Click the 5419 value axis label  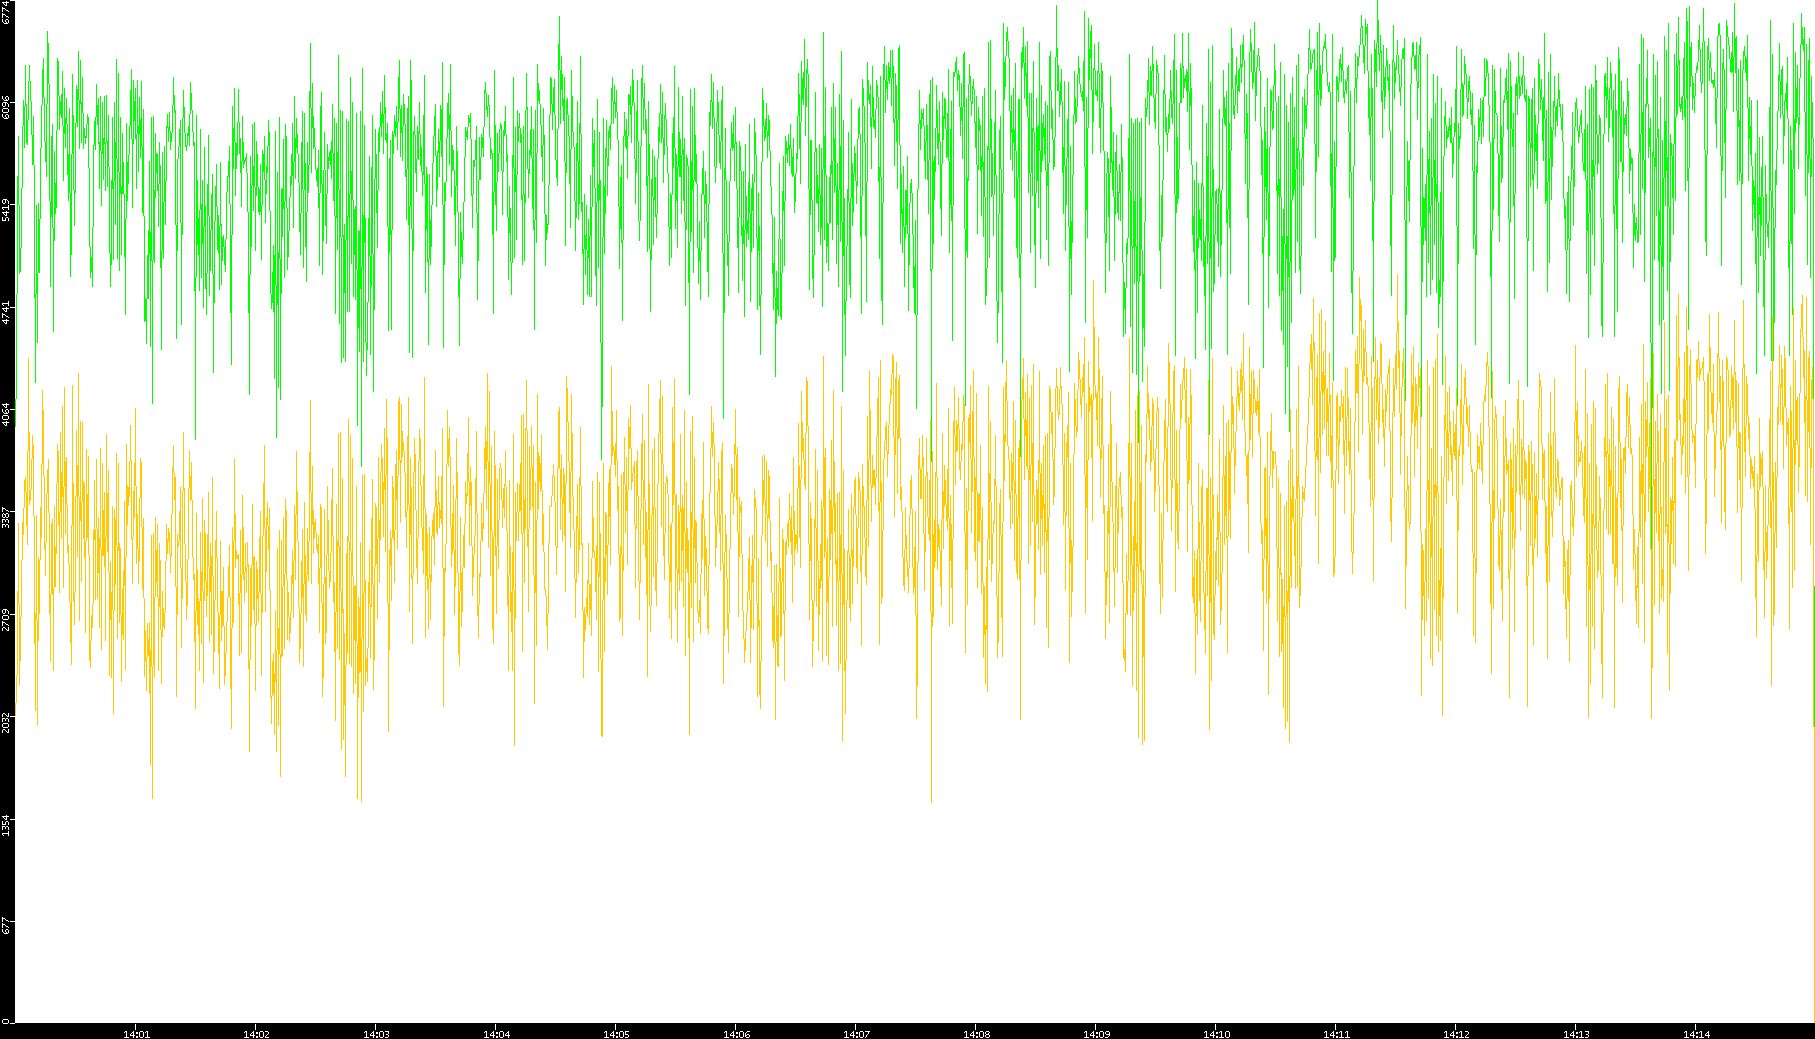pos(6,210)
